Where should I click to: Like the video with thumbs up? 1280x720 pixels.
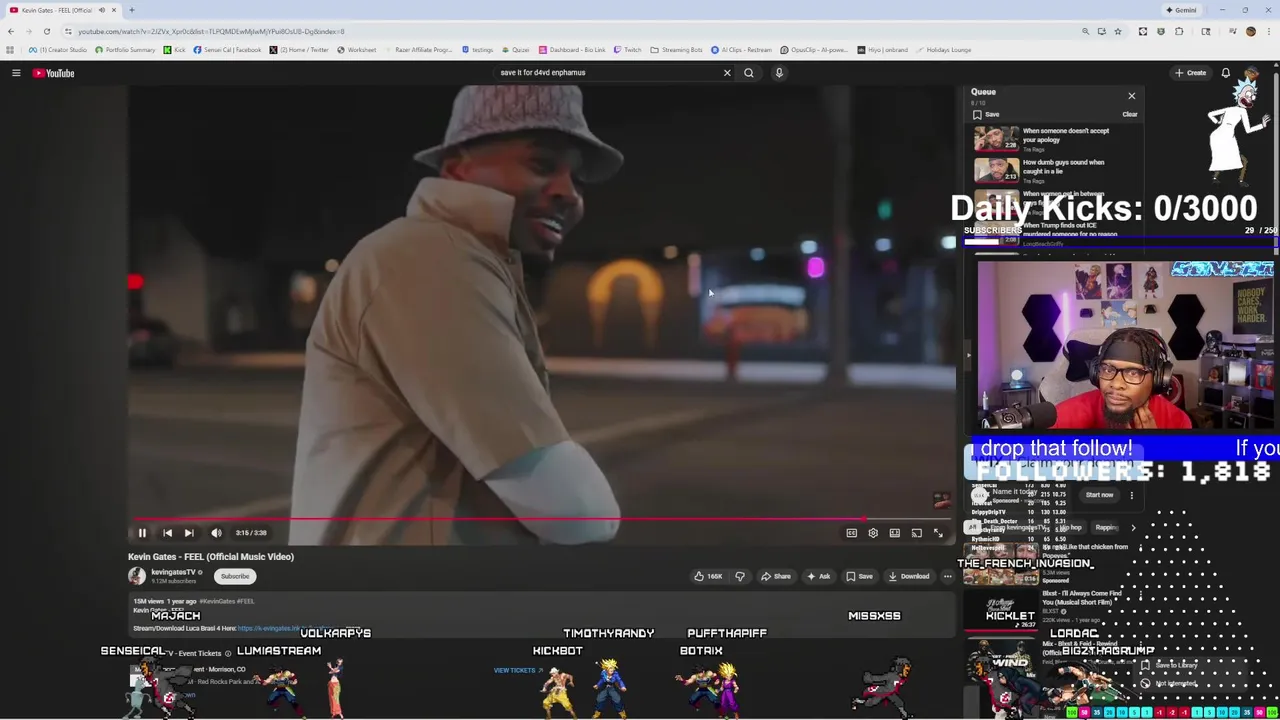pos(709,576)
